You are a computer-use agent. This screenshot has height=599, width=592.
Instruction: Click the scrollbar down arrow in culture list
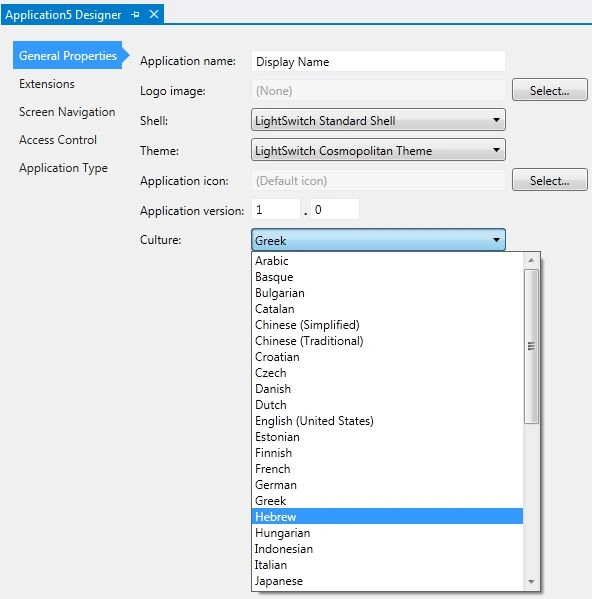(531, 582)
